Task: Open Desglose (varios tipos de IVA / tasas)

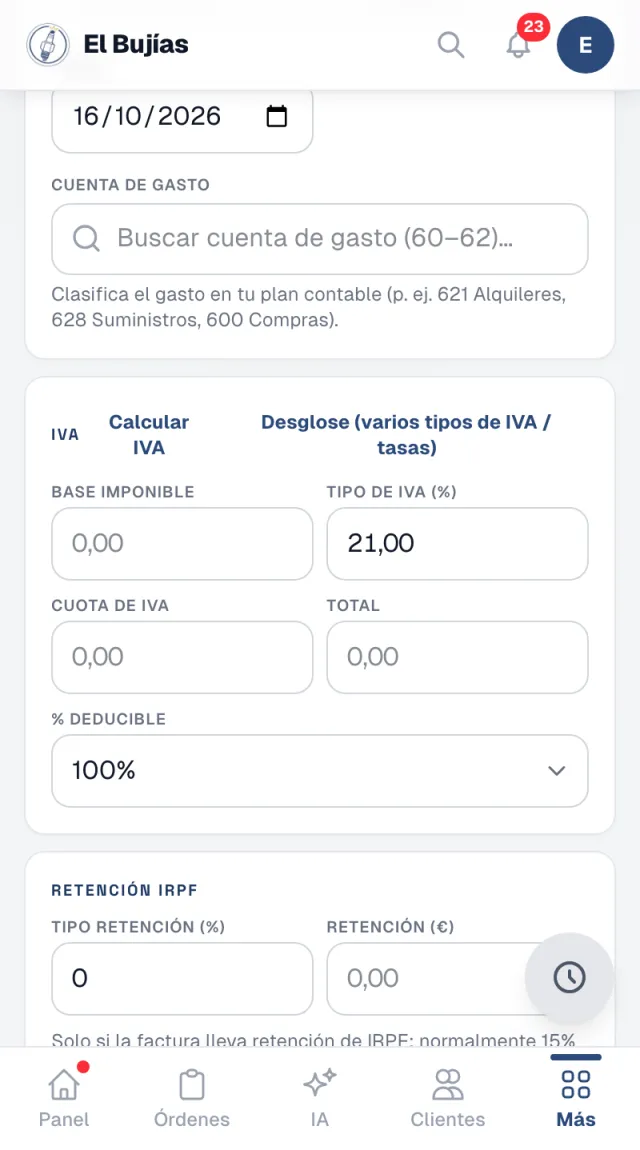Action: coord(406,435)
